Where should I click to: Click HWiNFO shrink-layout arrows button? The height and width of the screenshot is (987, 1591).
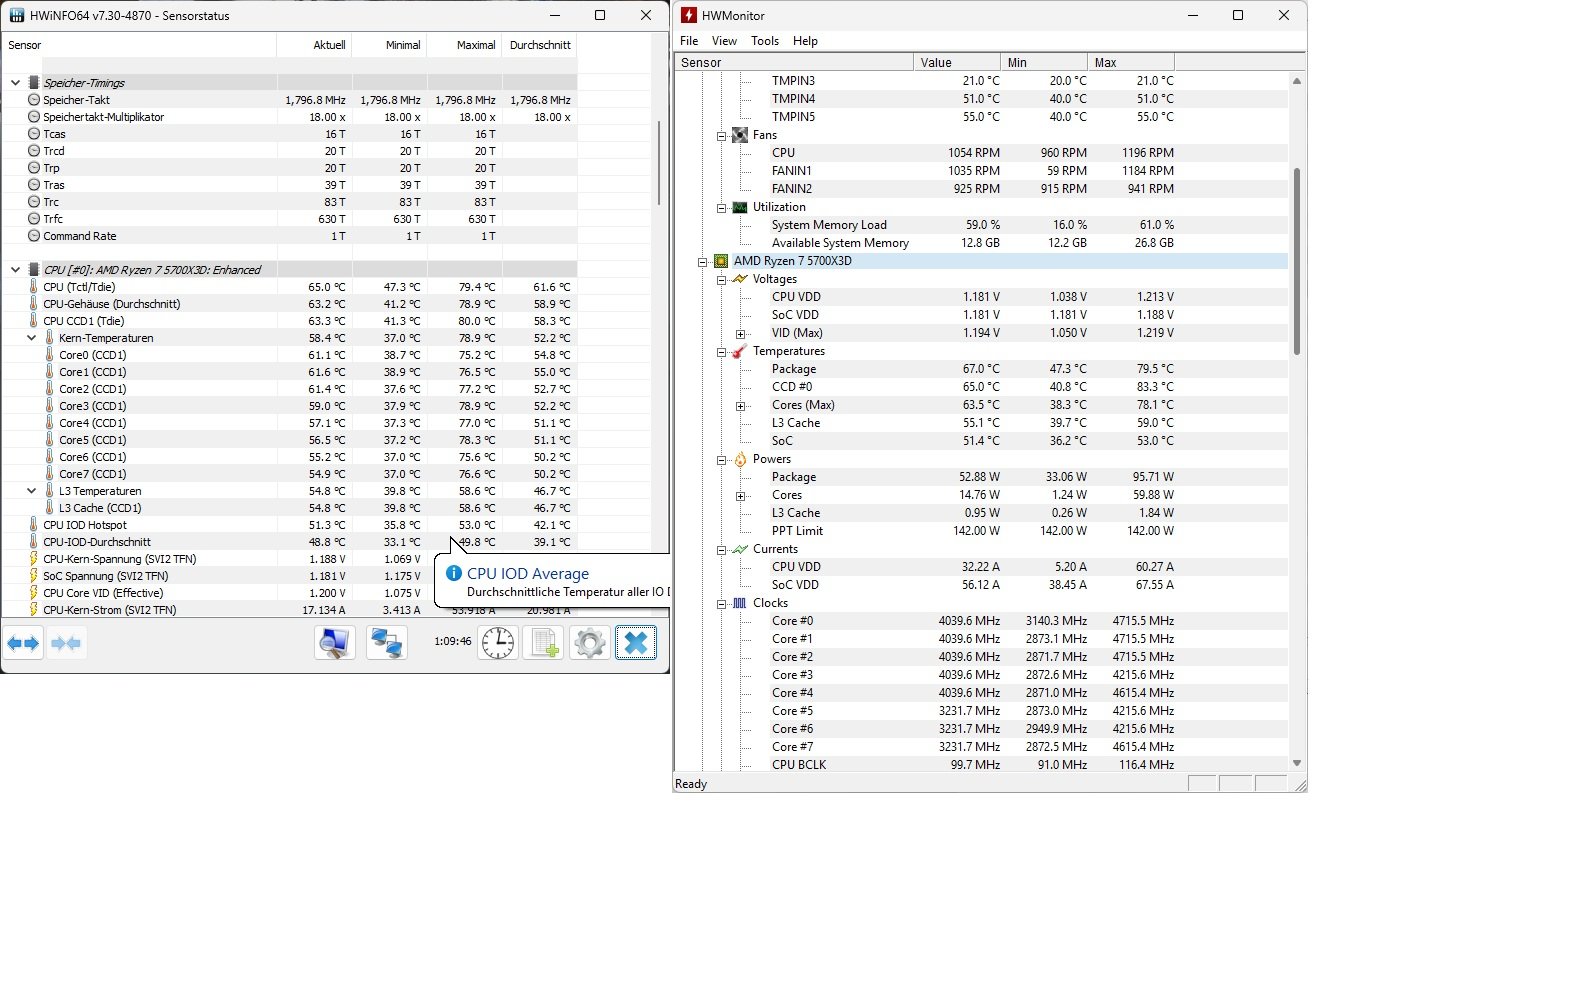[x=66, y=643]
